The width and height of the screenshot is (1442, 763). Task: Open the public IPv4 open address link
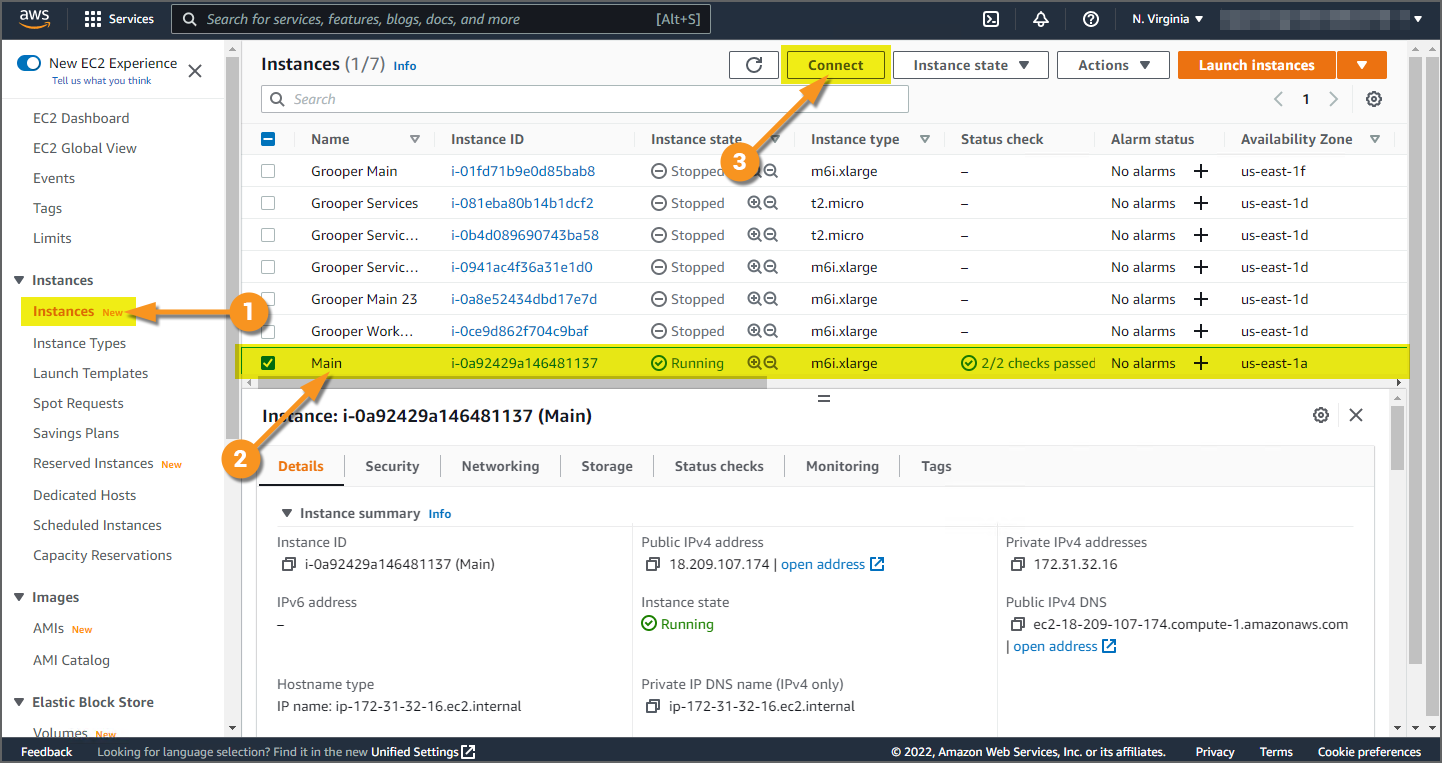pyautogui.click(x=832, y=564)
